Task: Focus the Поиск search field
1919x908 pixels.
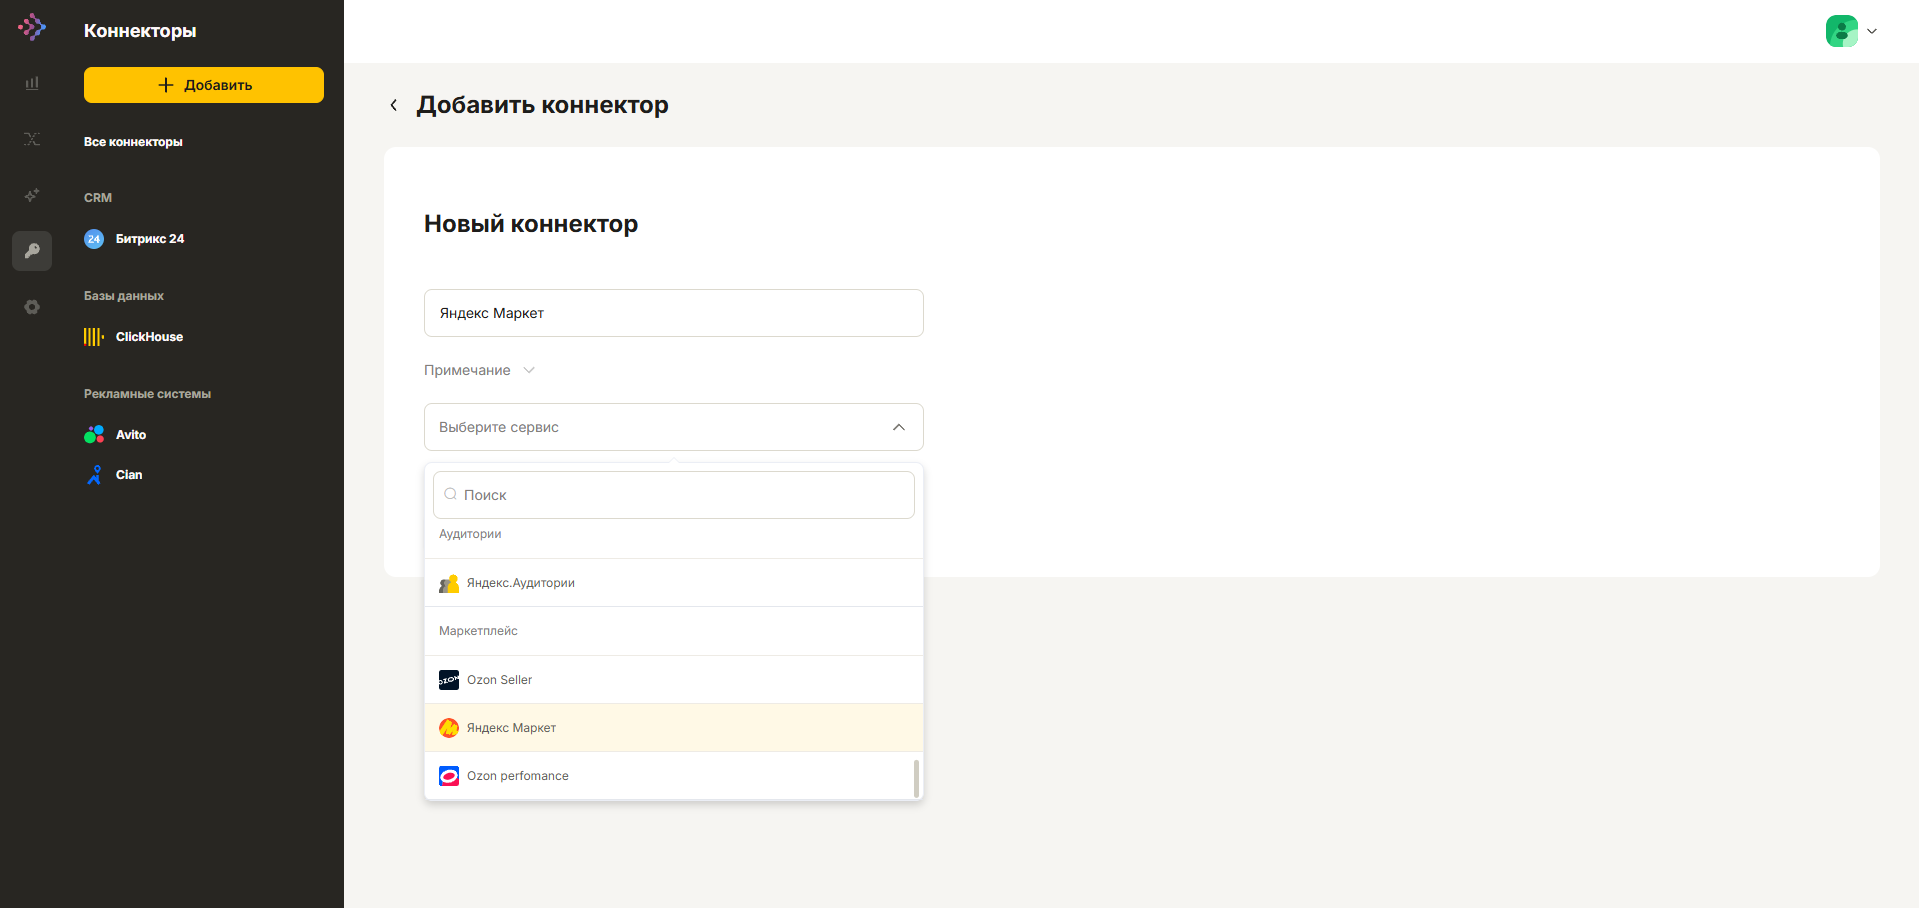Action: coord(674,495)
